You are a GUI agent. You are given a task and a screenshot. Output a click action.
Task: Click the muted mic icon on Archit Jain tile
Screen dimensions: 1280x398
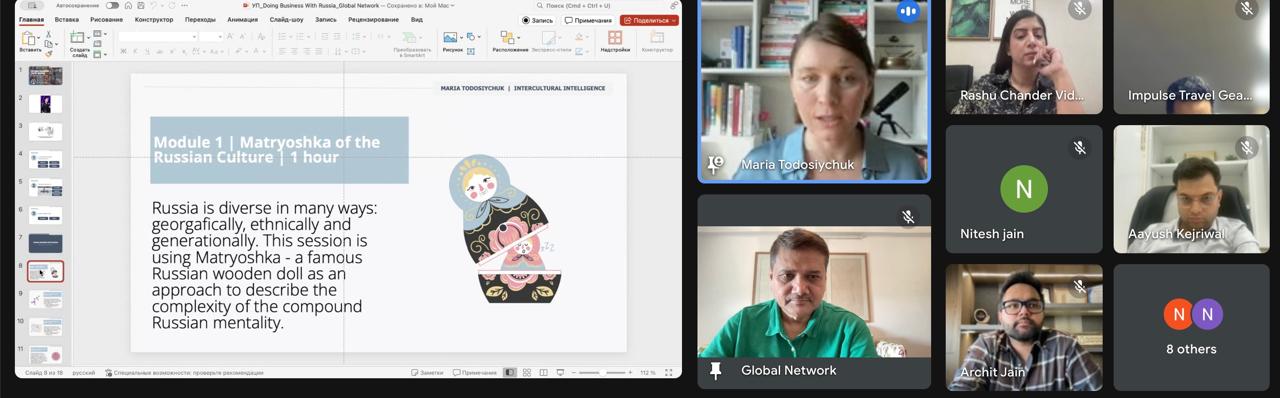tap(1079, 286)
